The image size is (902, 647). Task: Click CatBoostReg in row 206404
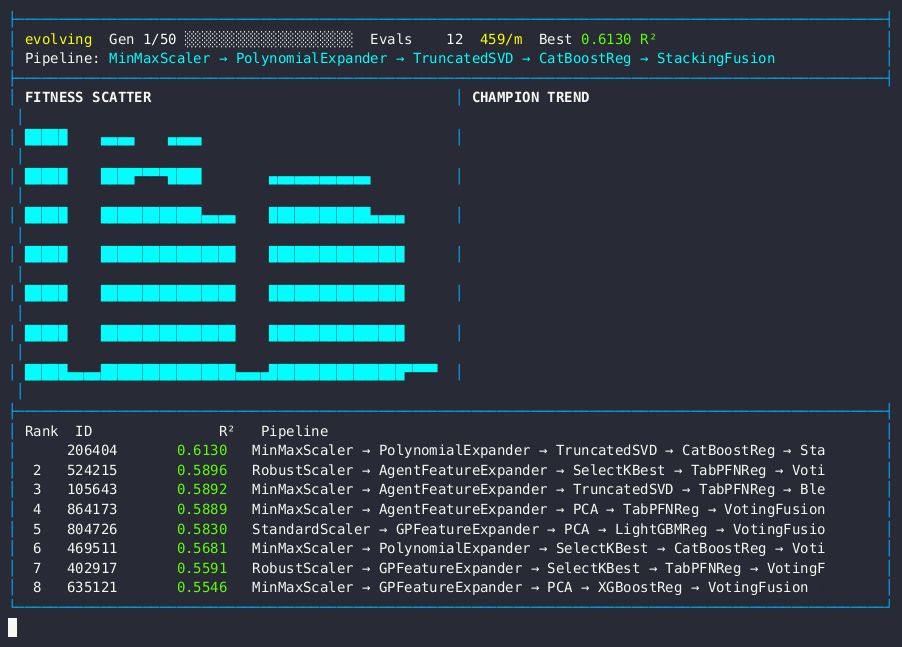click(x=728, y=450)
